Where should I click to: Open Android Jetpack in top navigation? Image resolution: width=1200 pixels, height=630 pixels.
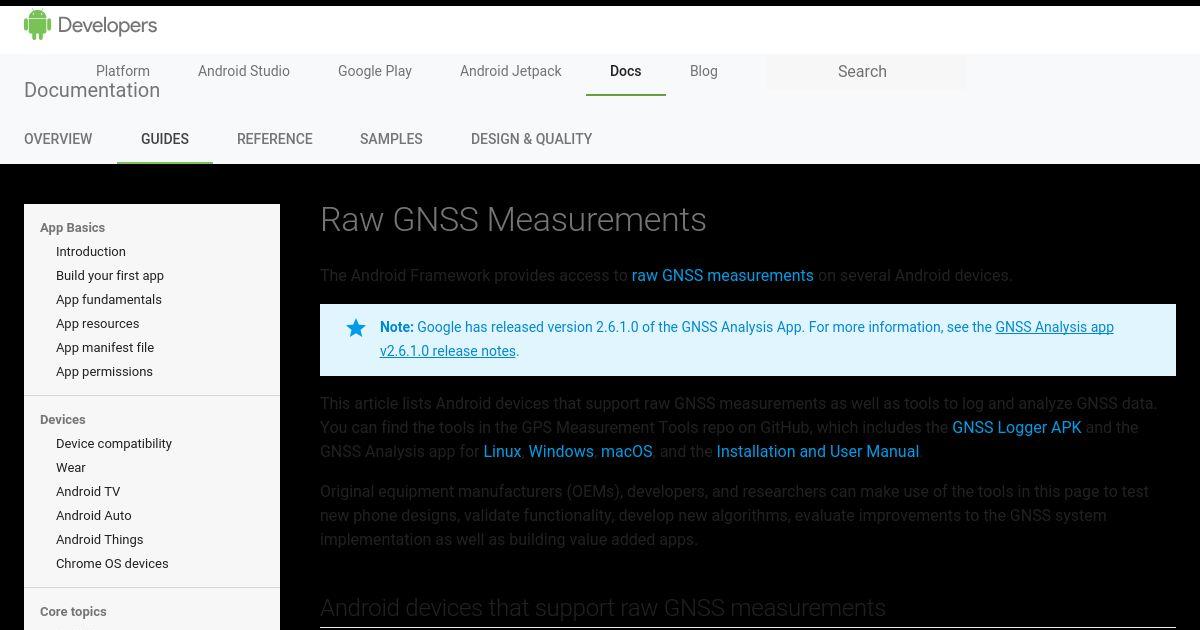click(x=511, y=71)
